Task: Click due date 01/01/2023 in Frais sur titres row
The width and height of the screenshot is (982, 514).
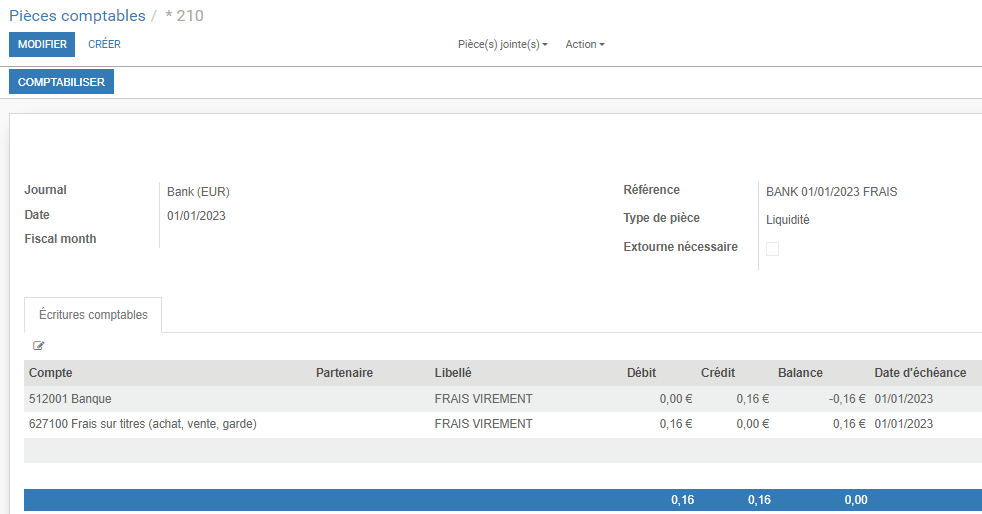Action: (x=904, y=424)
